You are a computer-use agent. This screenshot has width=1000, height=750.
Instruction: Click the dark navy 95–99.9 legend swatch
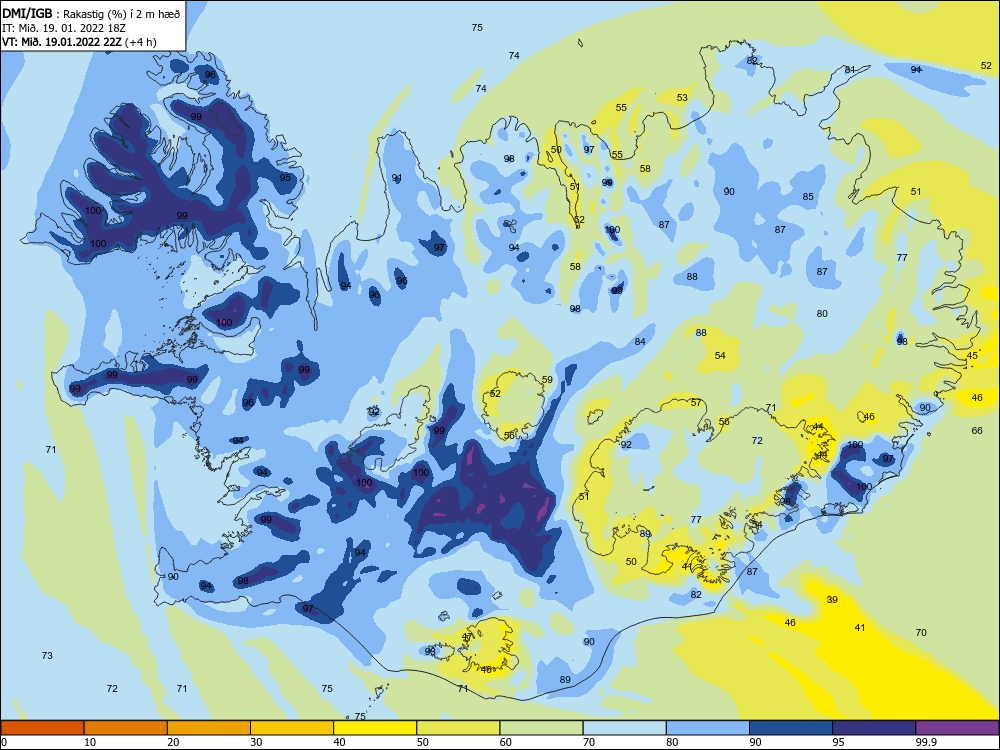tap(874, 728)
